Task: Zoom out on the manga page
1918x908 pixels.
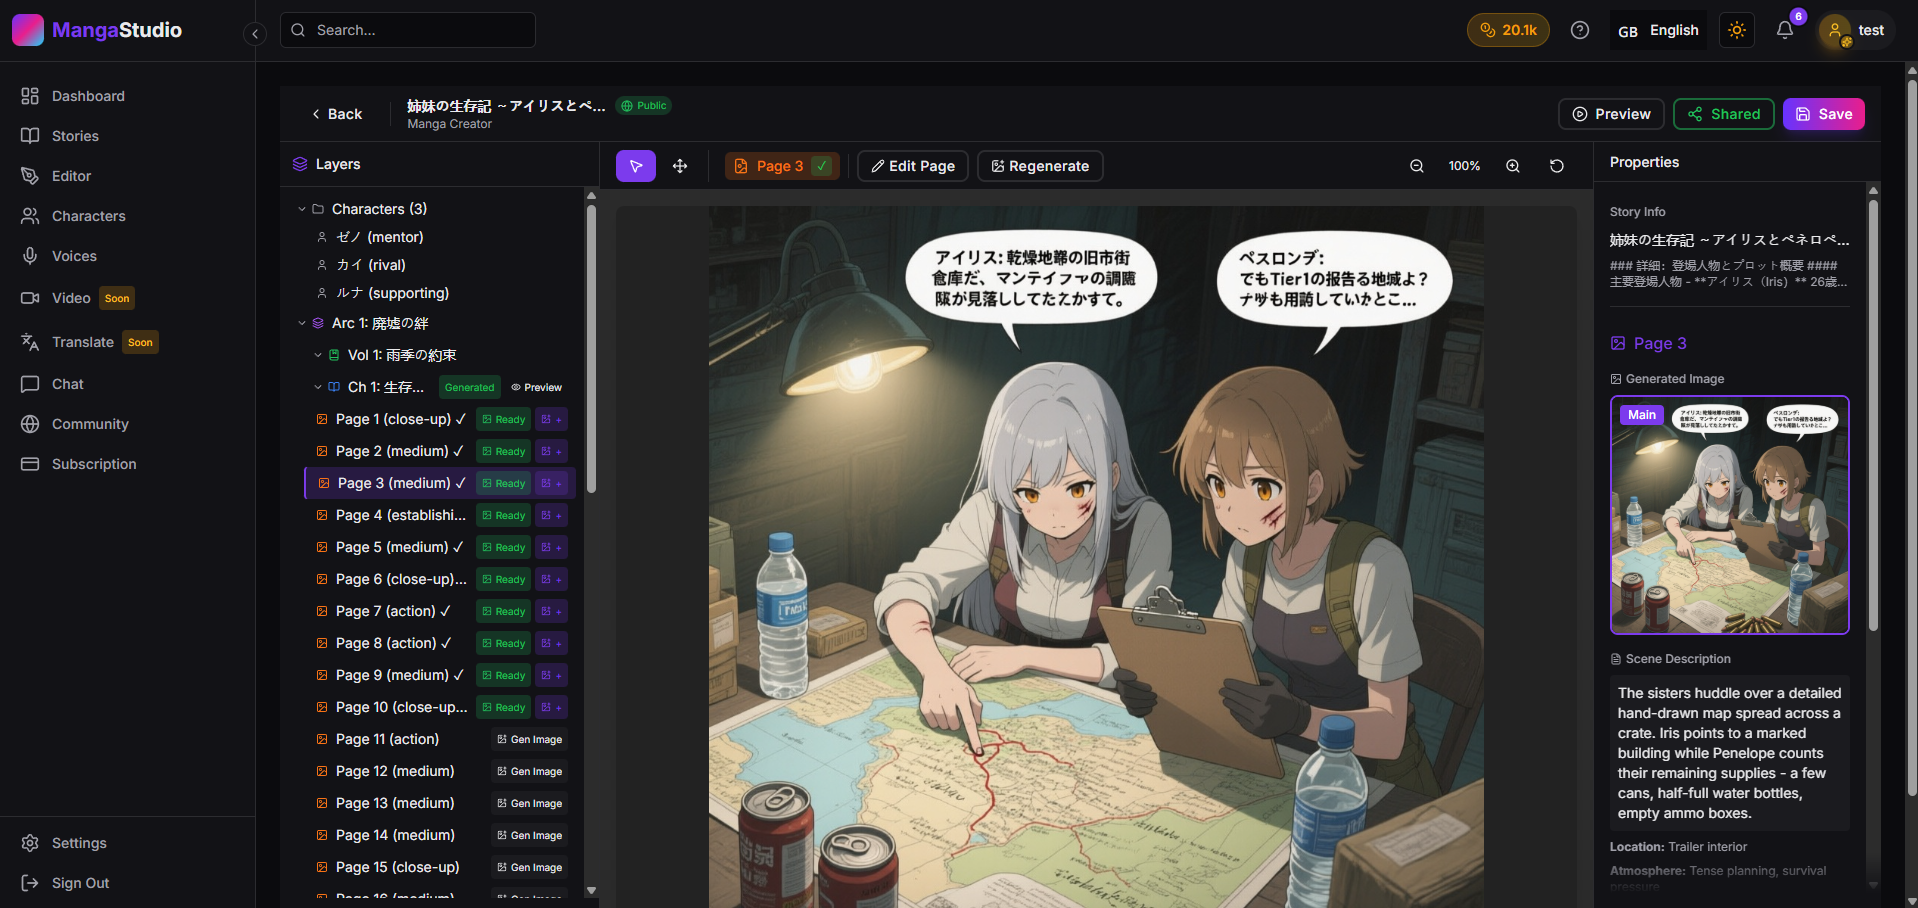Action: (1416, 166)
